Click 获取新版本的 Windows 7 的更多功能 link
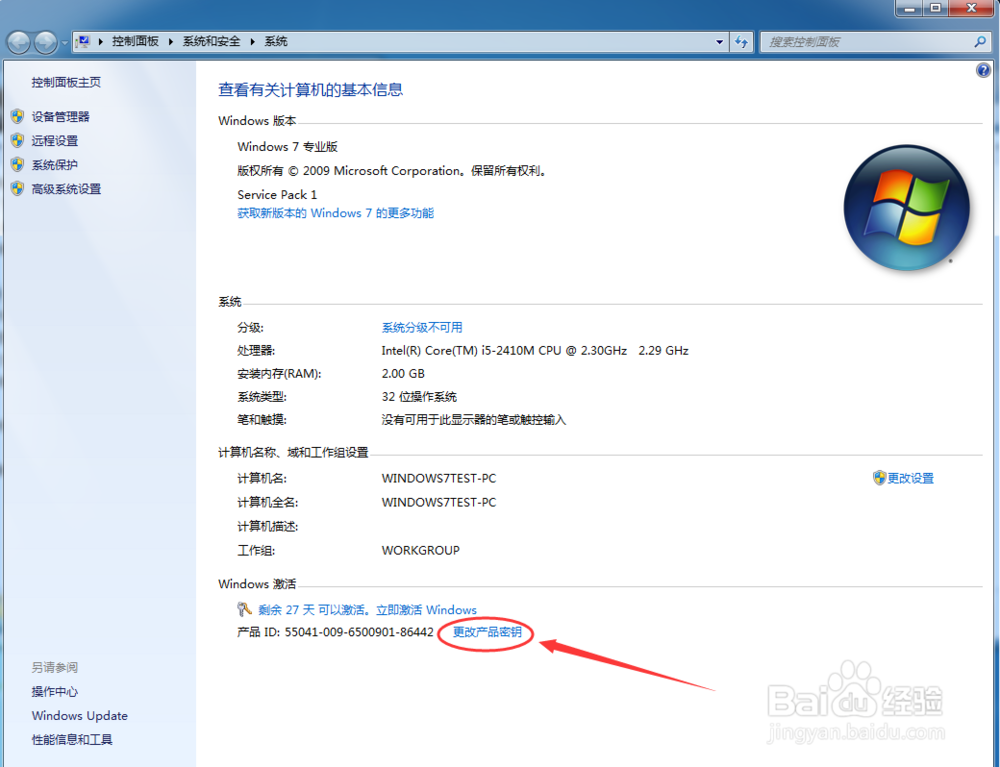Image resolution: width=1000 pixels, height=767 pixels. tap(335, 214)
